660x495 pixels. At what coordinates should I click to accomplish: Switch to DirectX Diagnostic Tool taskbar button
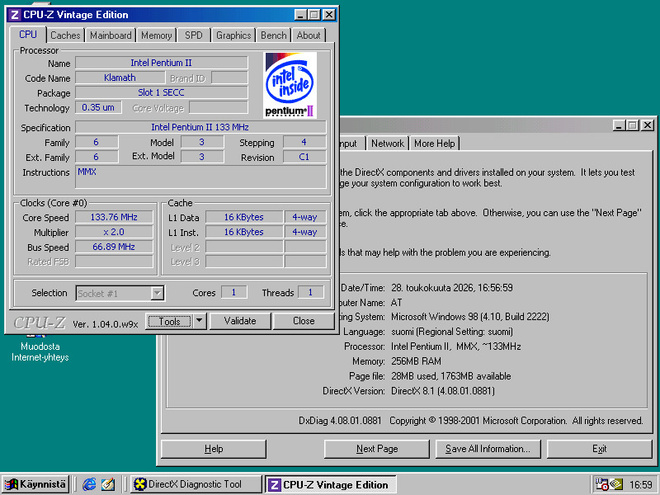tap(196, 484)
